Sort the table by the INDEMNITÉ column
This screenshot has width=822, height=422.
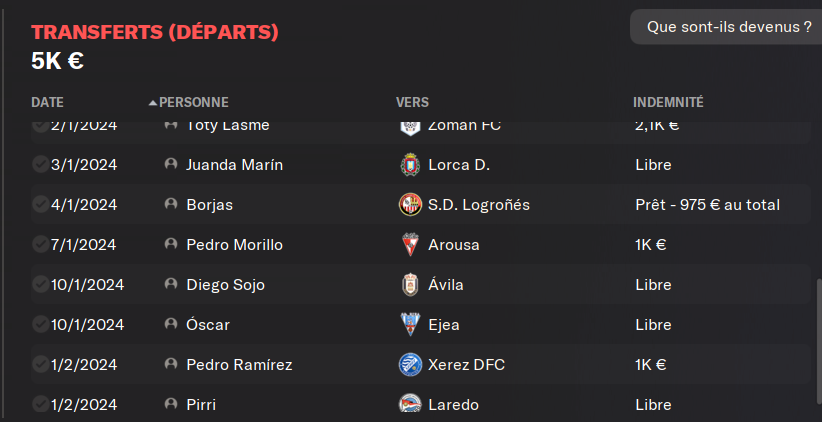668,102
